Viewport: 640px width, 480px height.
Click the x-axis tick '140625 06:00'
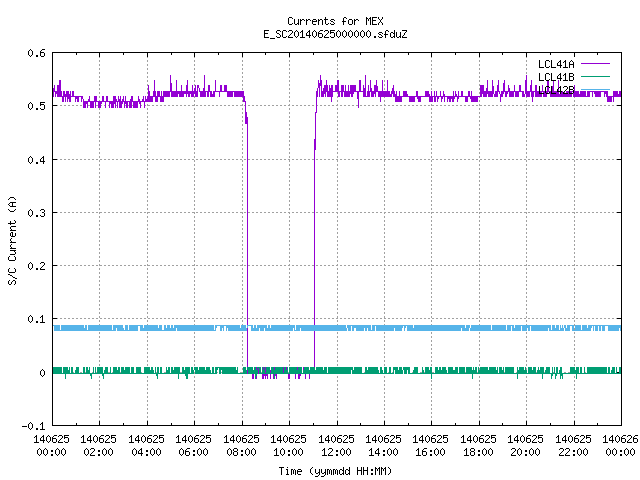(193, 445)
